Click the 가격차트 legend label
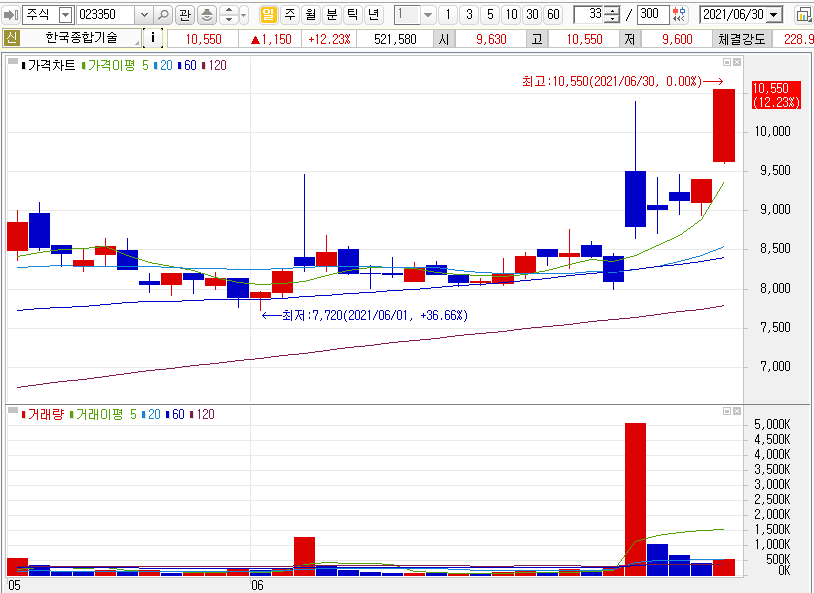Screen dimensions: 814x593 [51, 65]
